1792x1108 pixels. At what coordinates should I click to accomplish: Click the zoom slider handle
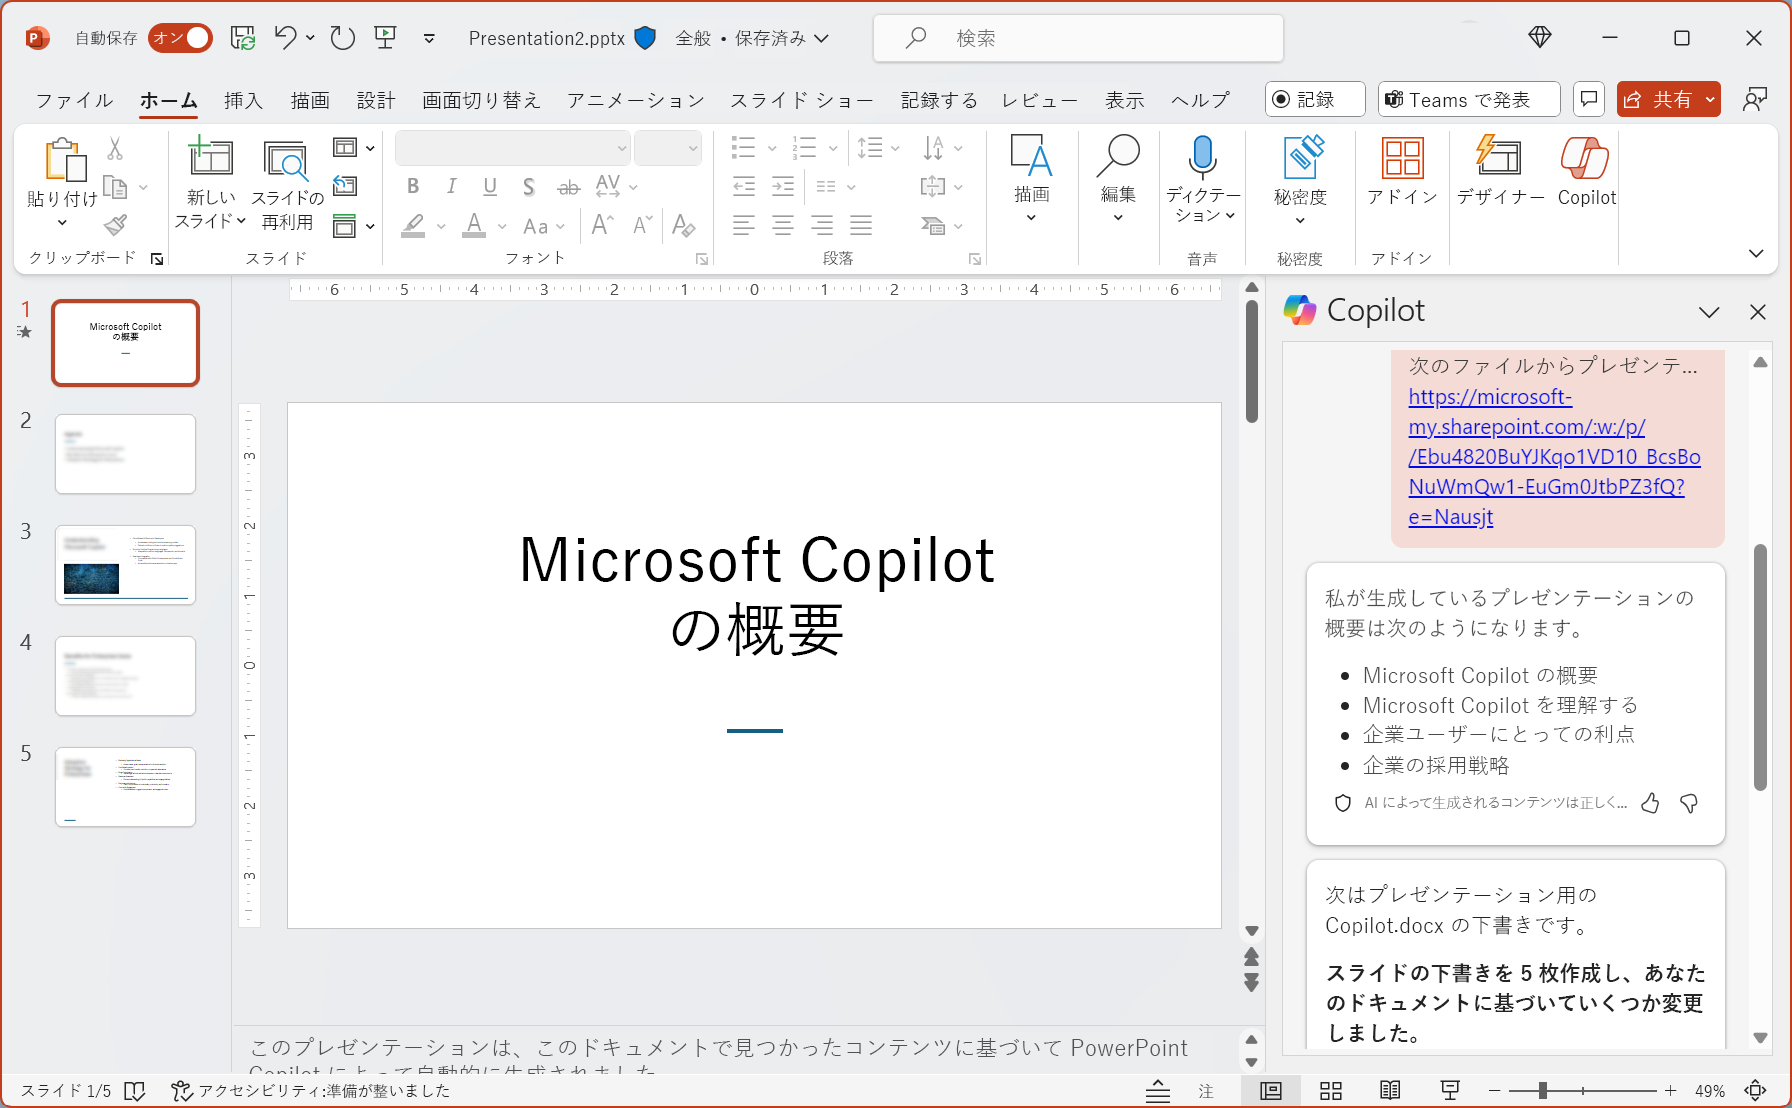point(1543,1091)
